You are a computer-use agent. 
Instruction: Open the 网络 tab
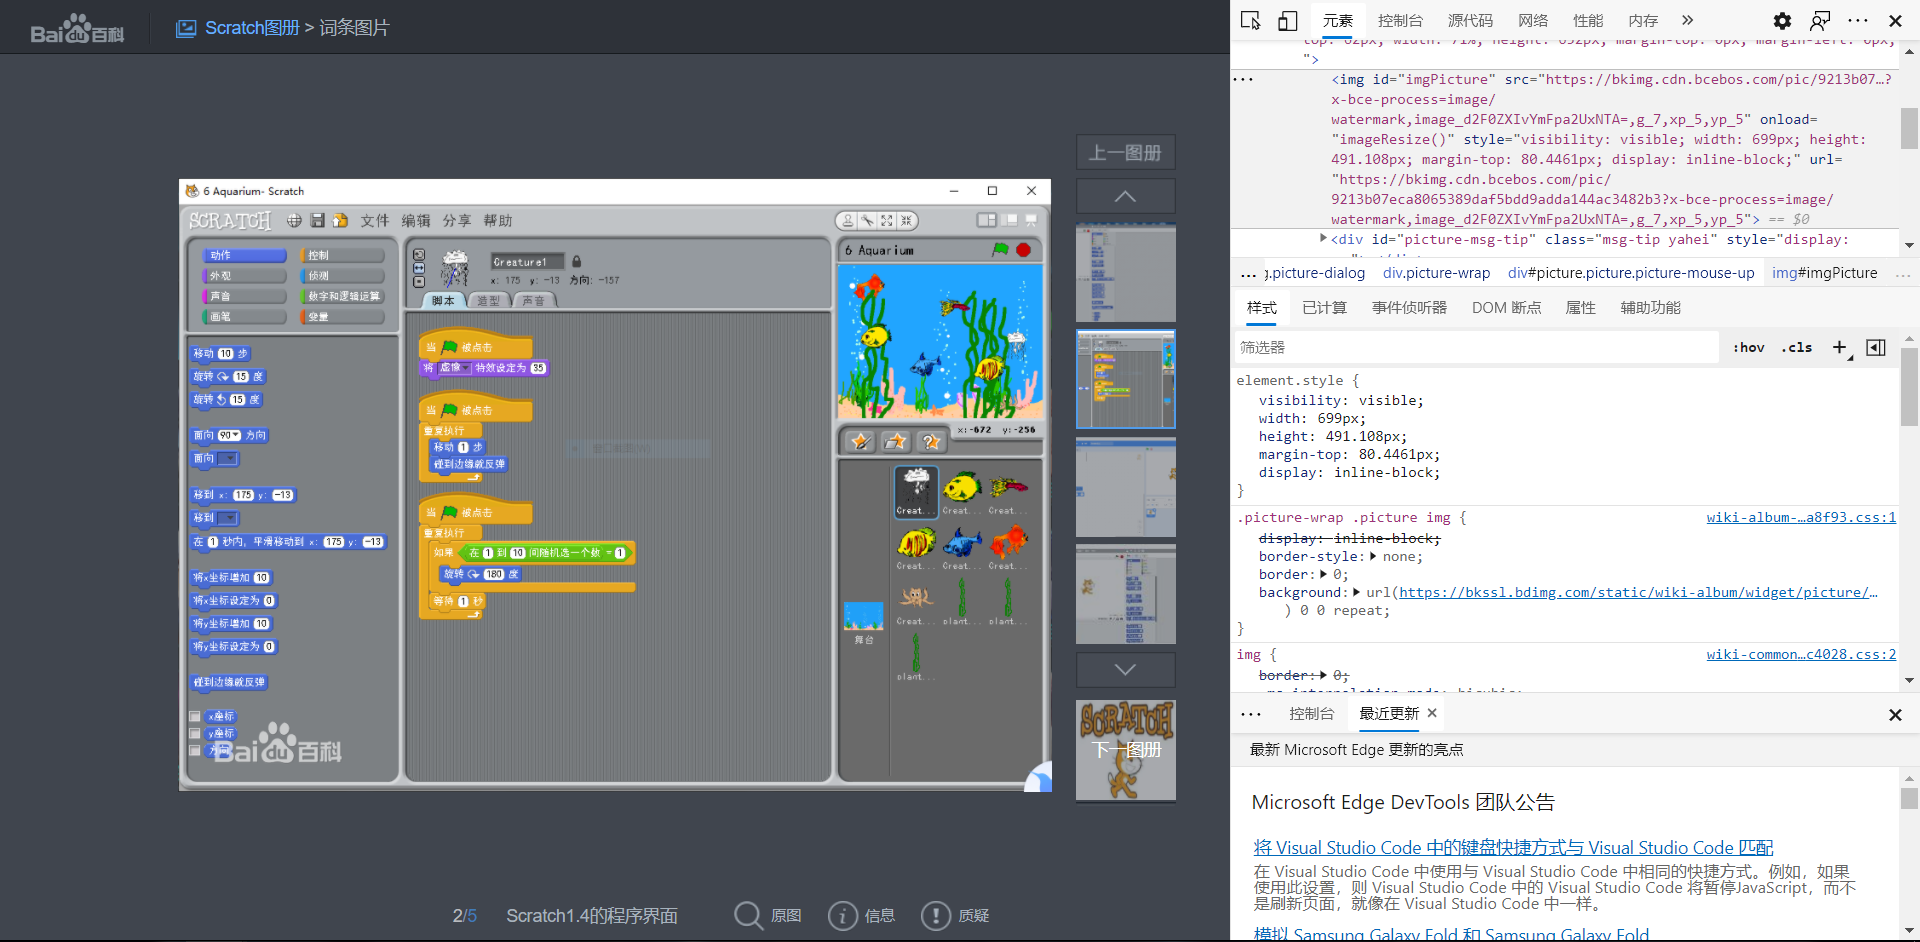point(1533,20)
